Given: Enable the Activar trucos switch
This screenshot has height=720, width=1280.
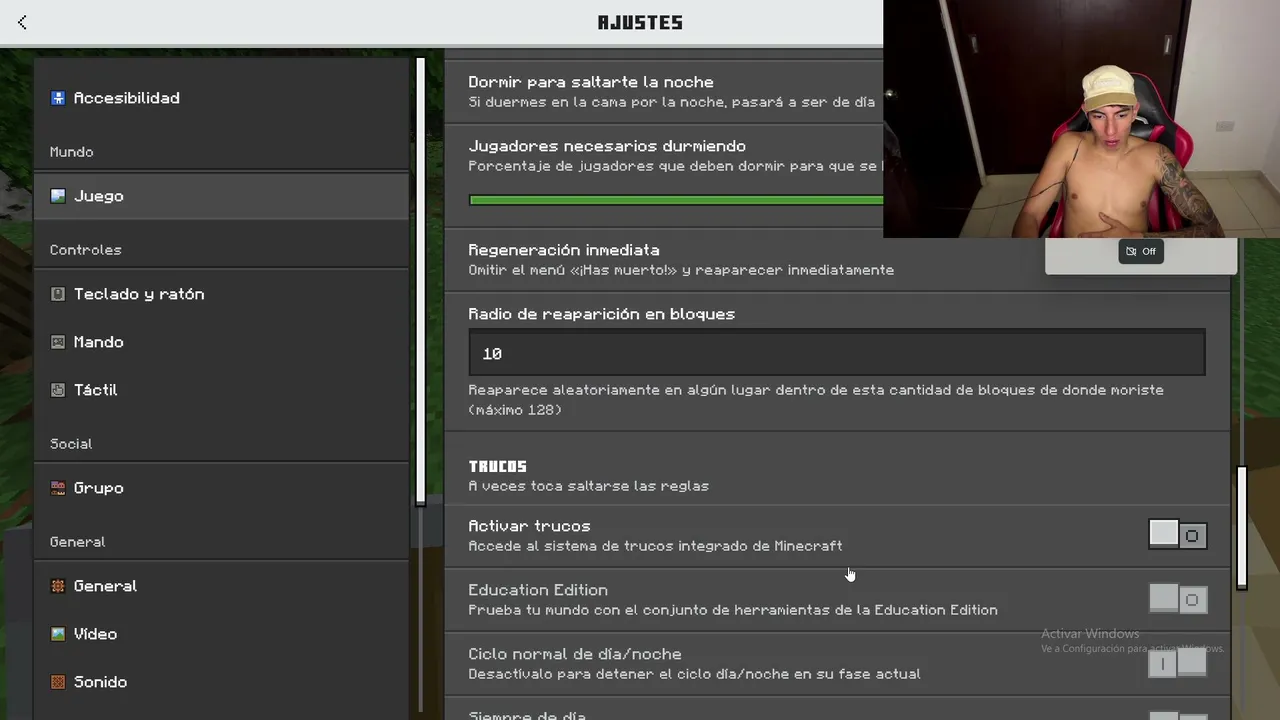Looking at the screenshot, I should click(1178, 535).
